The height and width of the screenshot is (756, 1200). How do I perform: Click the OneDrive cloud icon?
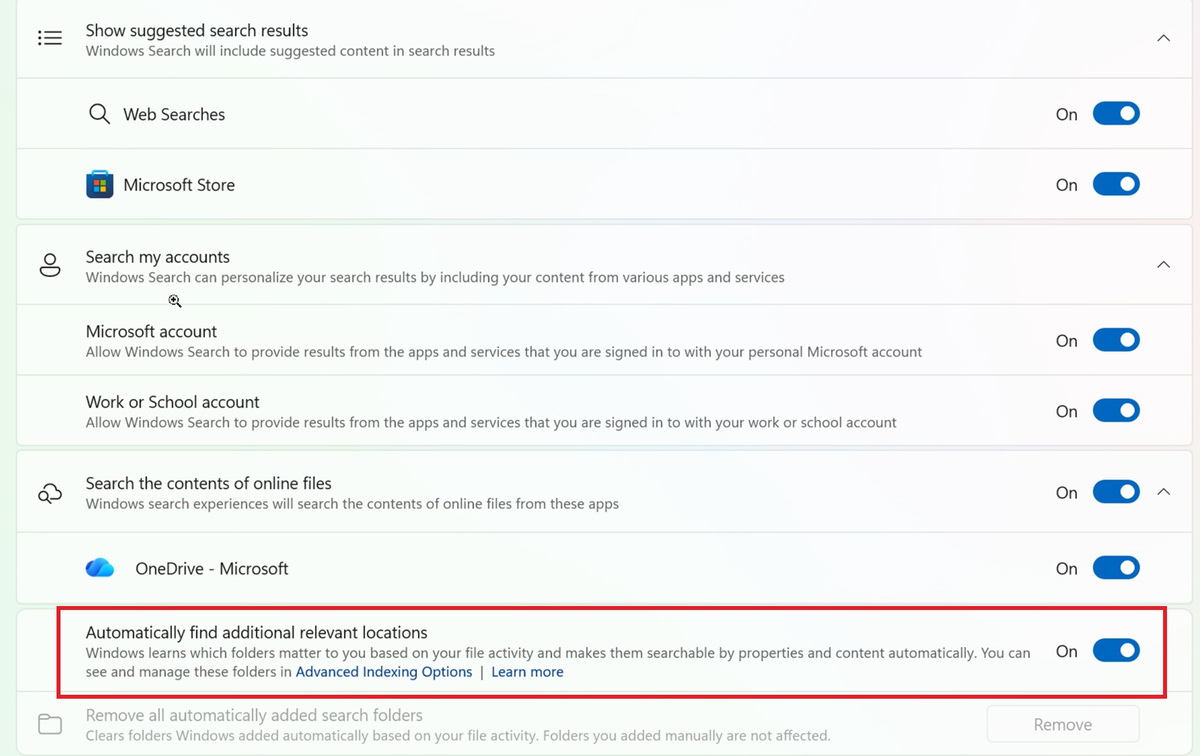click(x=100, y=568)
